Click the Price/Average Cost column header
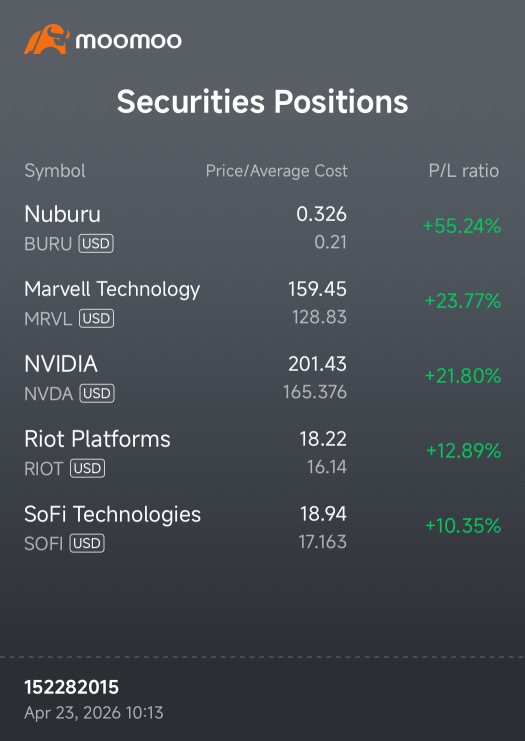Image resolution: width=525 pixels, height=741 pixels. (276, 171)
